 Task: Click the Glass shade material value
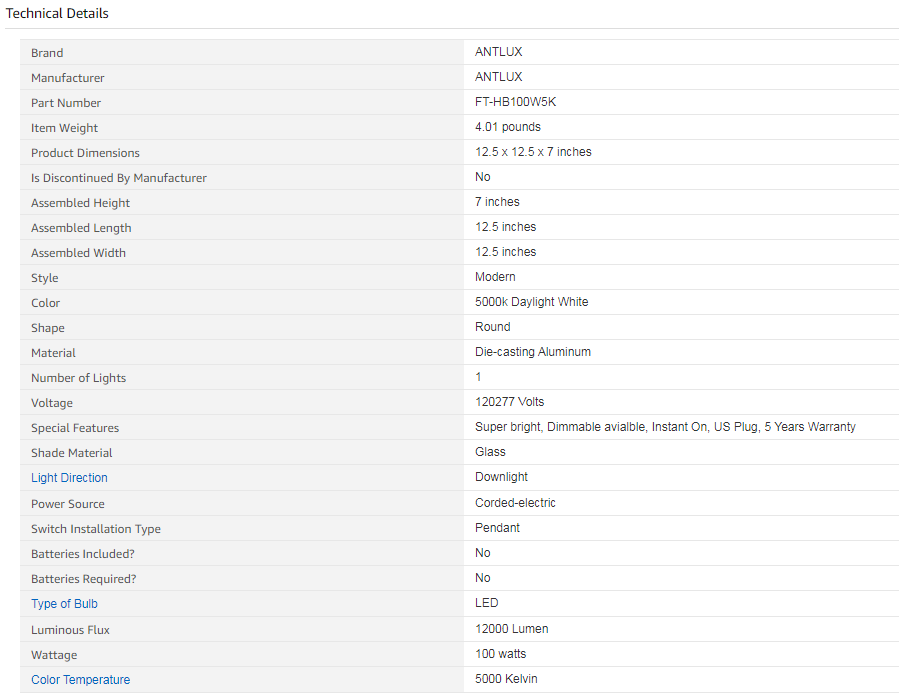(x=490, y=452)
